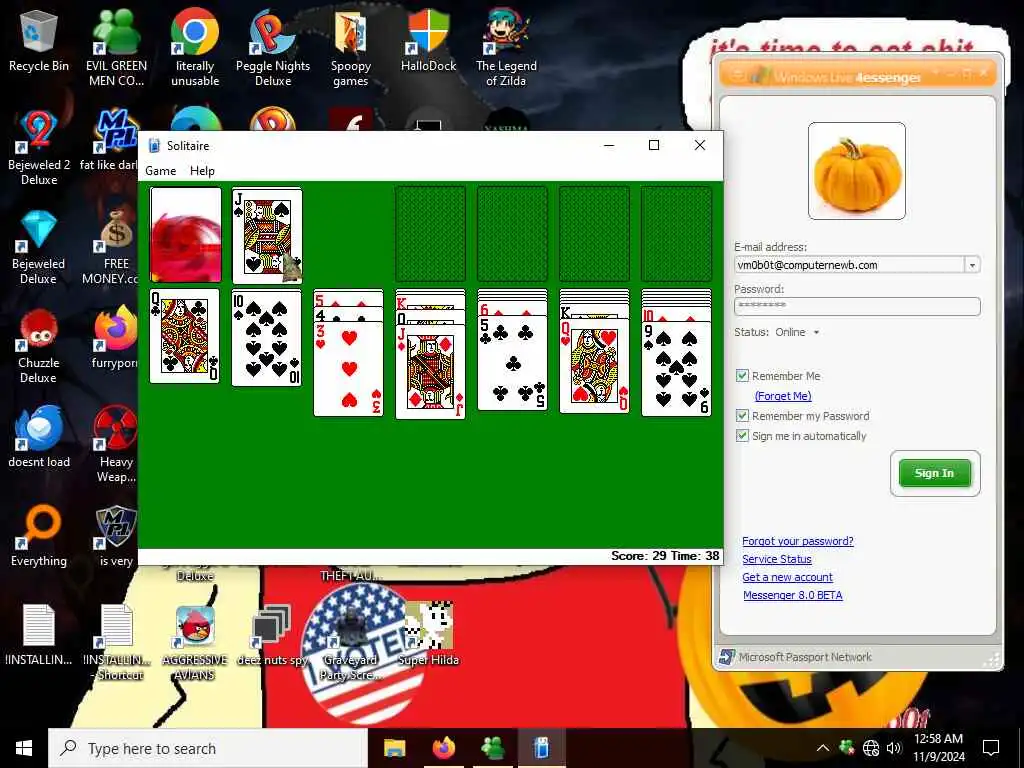Click the Forget Me link
Image resolution: width=1024 pixels, height=768 pixels.
(783, 396)
